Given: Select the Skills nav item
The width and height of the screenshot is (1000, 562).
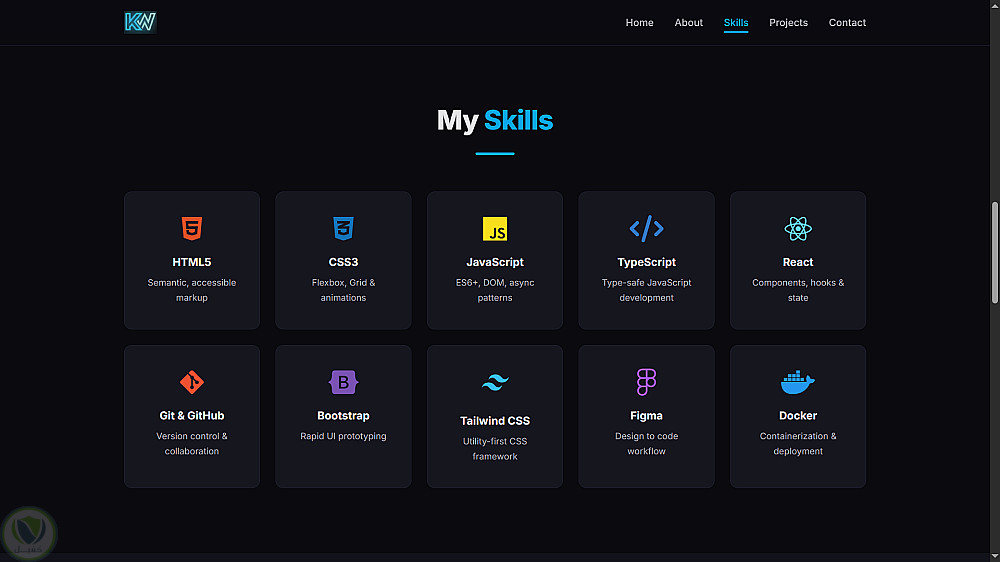Looking at the screenshot, I should pyautogui.click(x=736, y=22).
